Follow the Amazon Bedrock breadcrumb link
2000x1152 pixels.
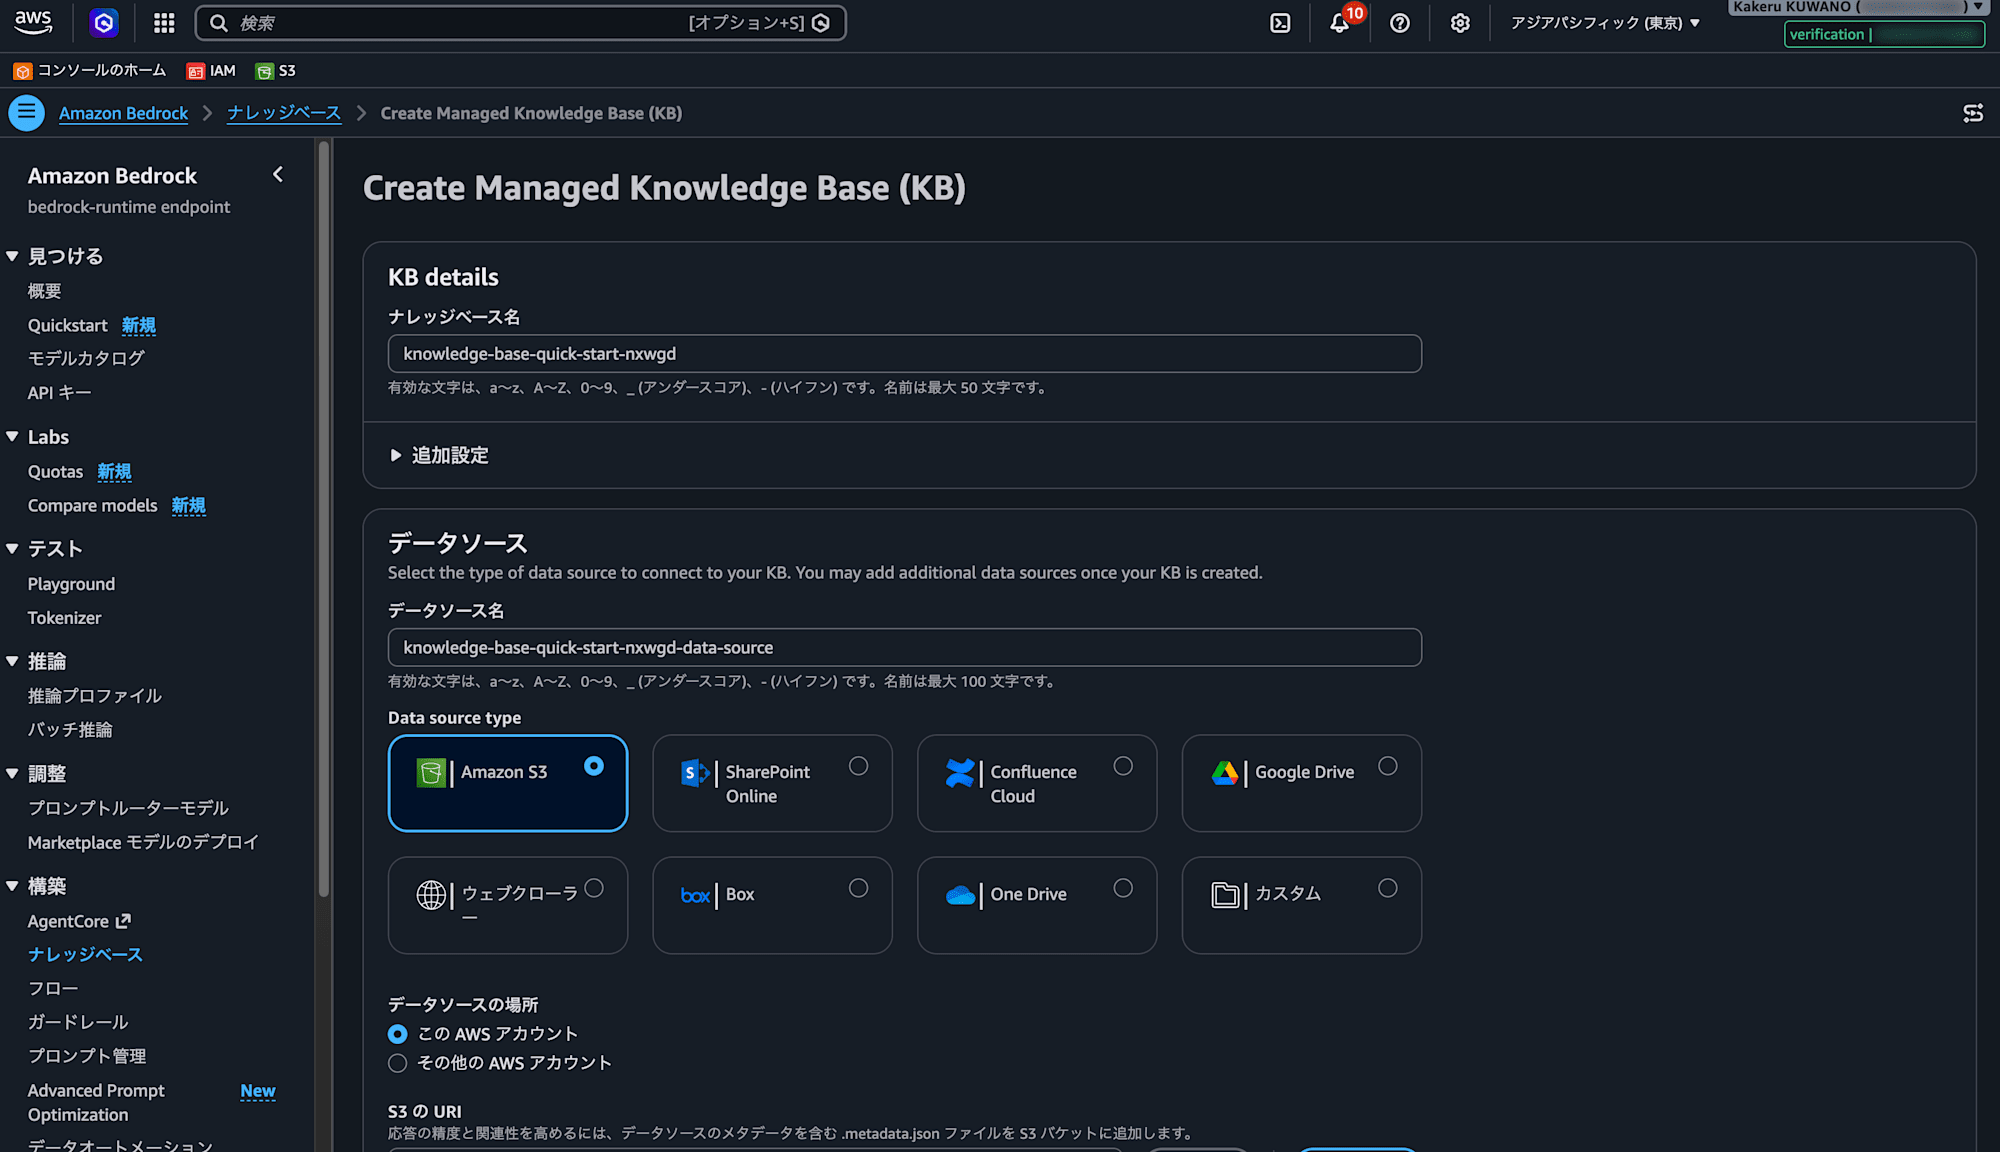coord(123,113)
